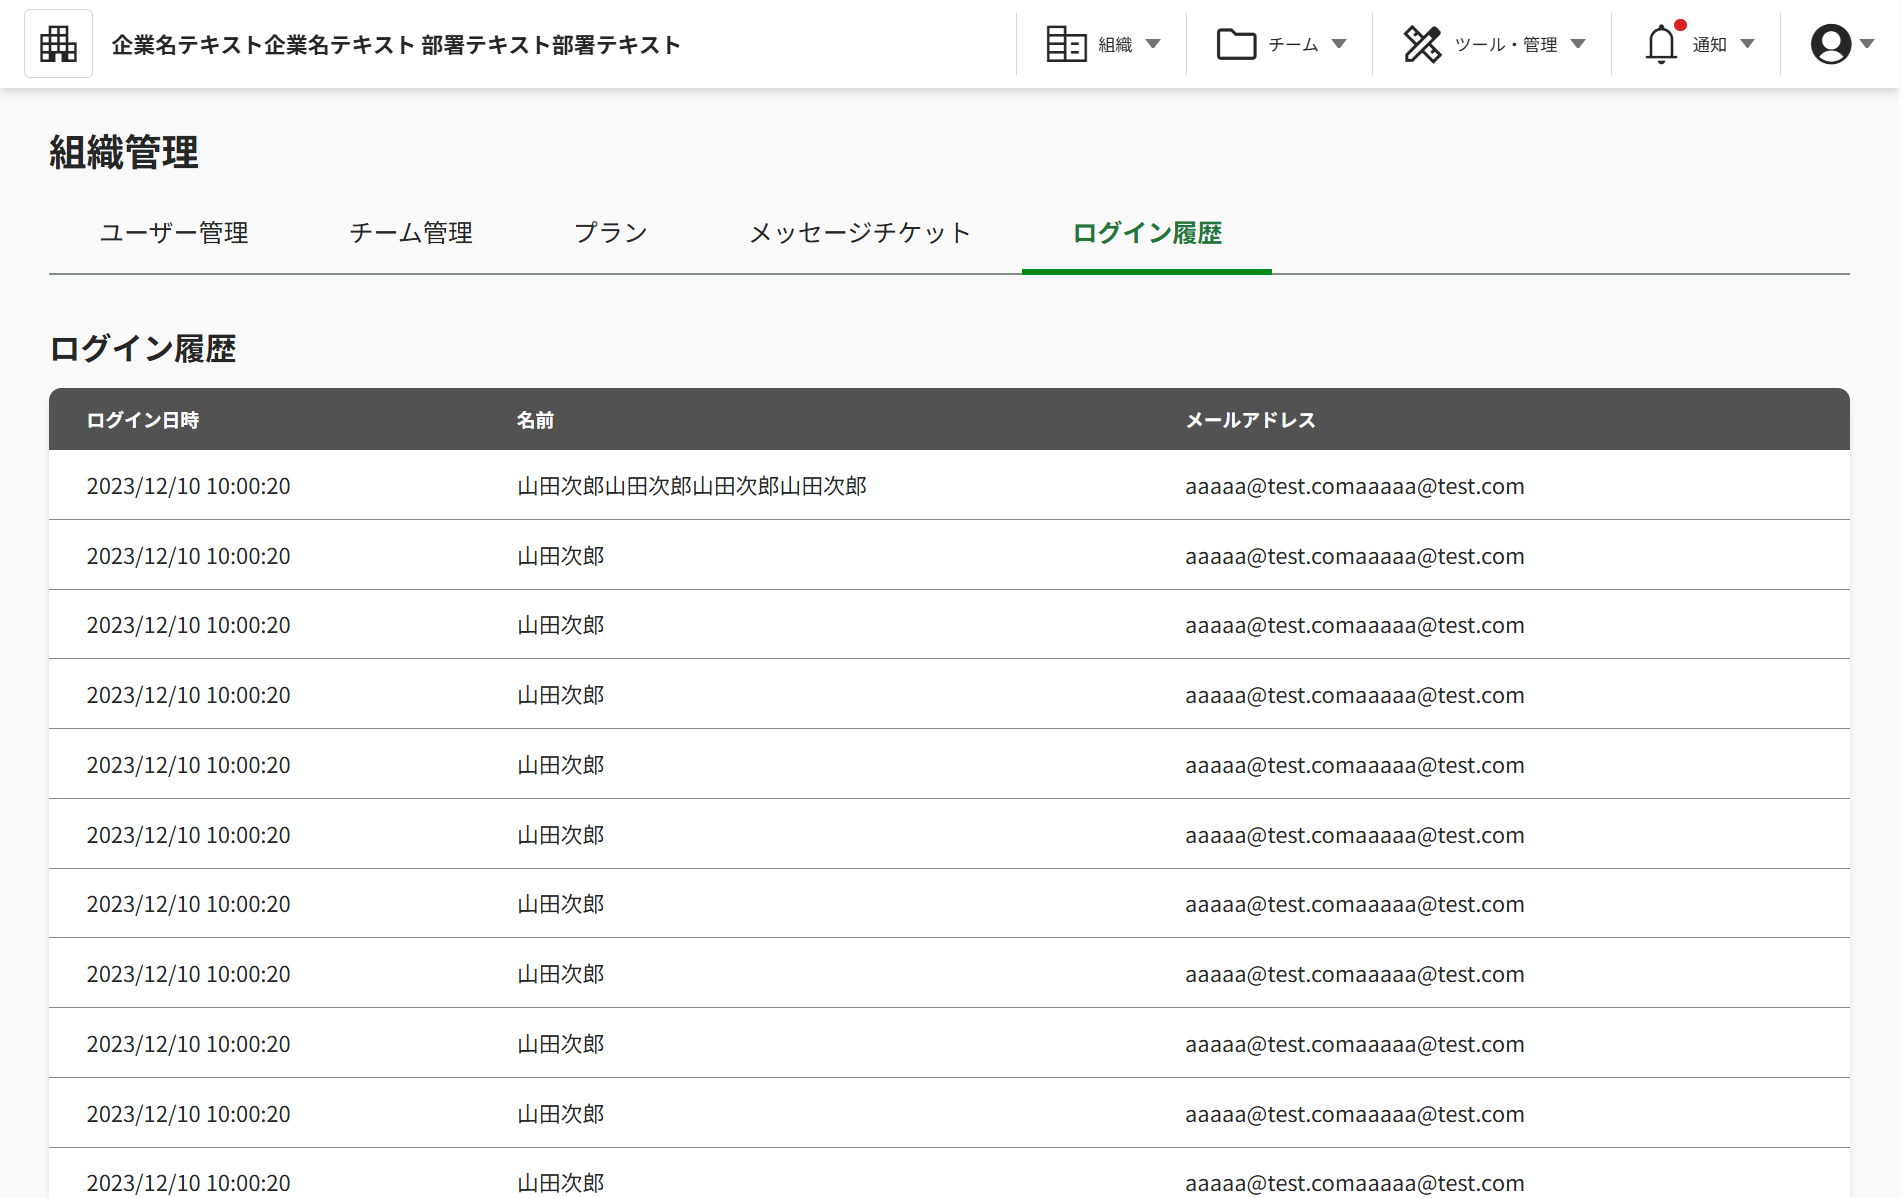
Task: Click the email in the ninth table row
Action: tap(1355, 1044)
